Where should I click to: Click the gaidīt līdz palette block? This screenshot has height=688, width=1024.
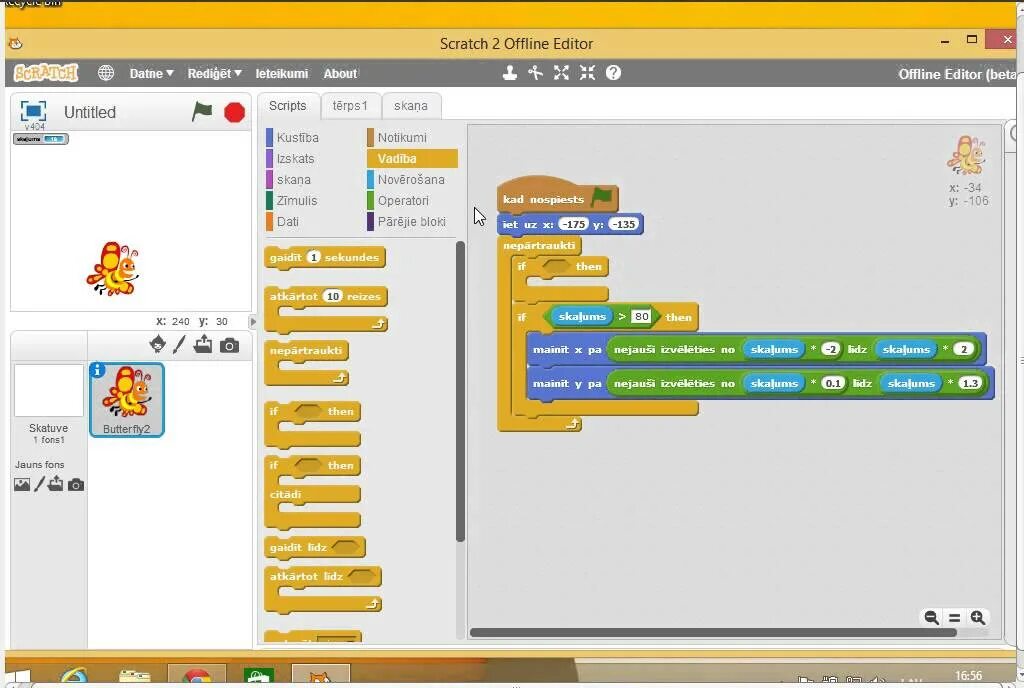point(315,547)
